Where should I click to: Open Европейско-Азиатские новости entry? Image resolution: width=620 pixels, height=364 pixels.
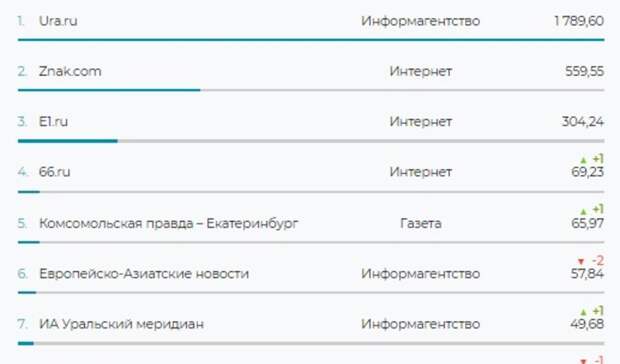click(x=144, y=273)
